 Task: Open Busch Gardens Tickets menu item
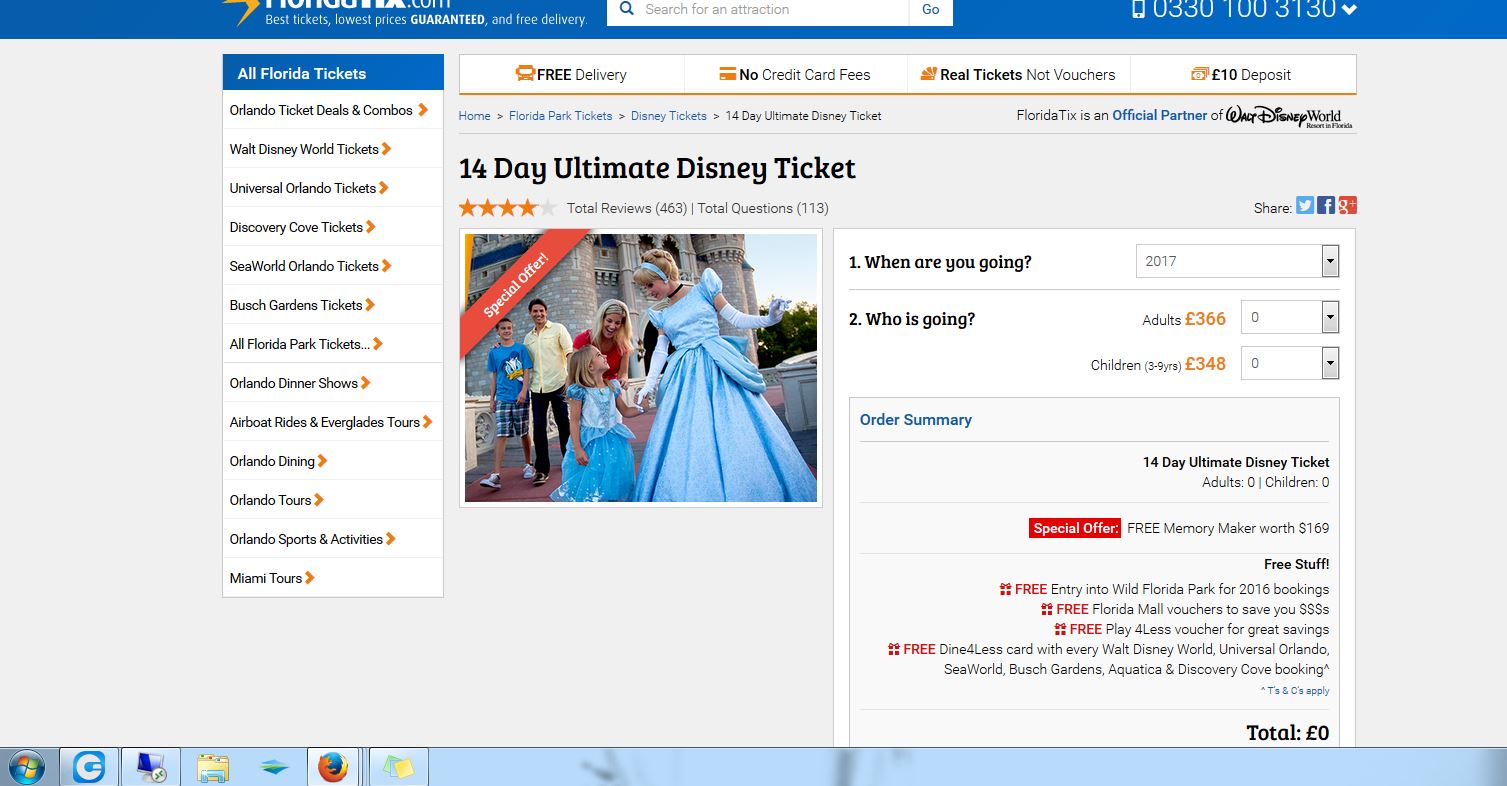(x=333, y=305)
